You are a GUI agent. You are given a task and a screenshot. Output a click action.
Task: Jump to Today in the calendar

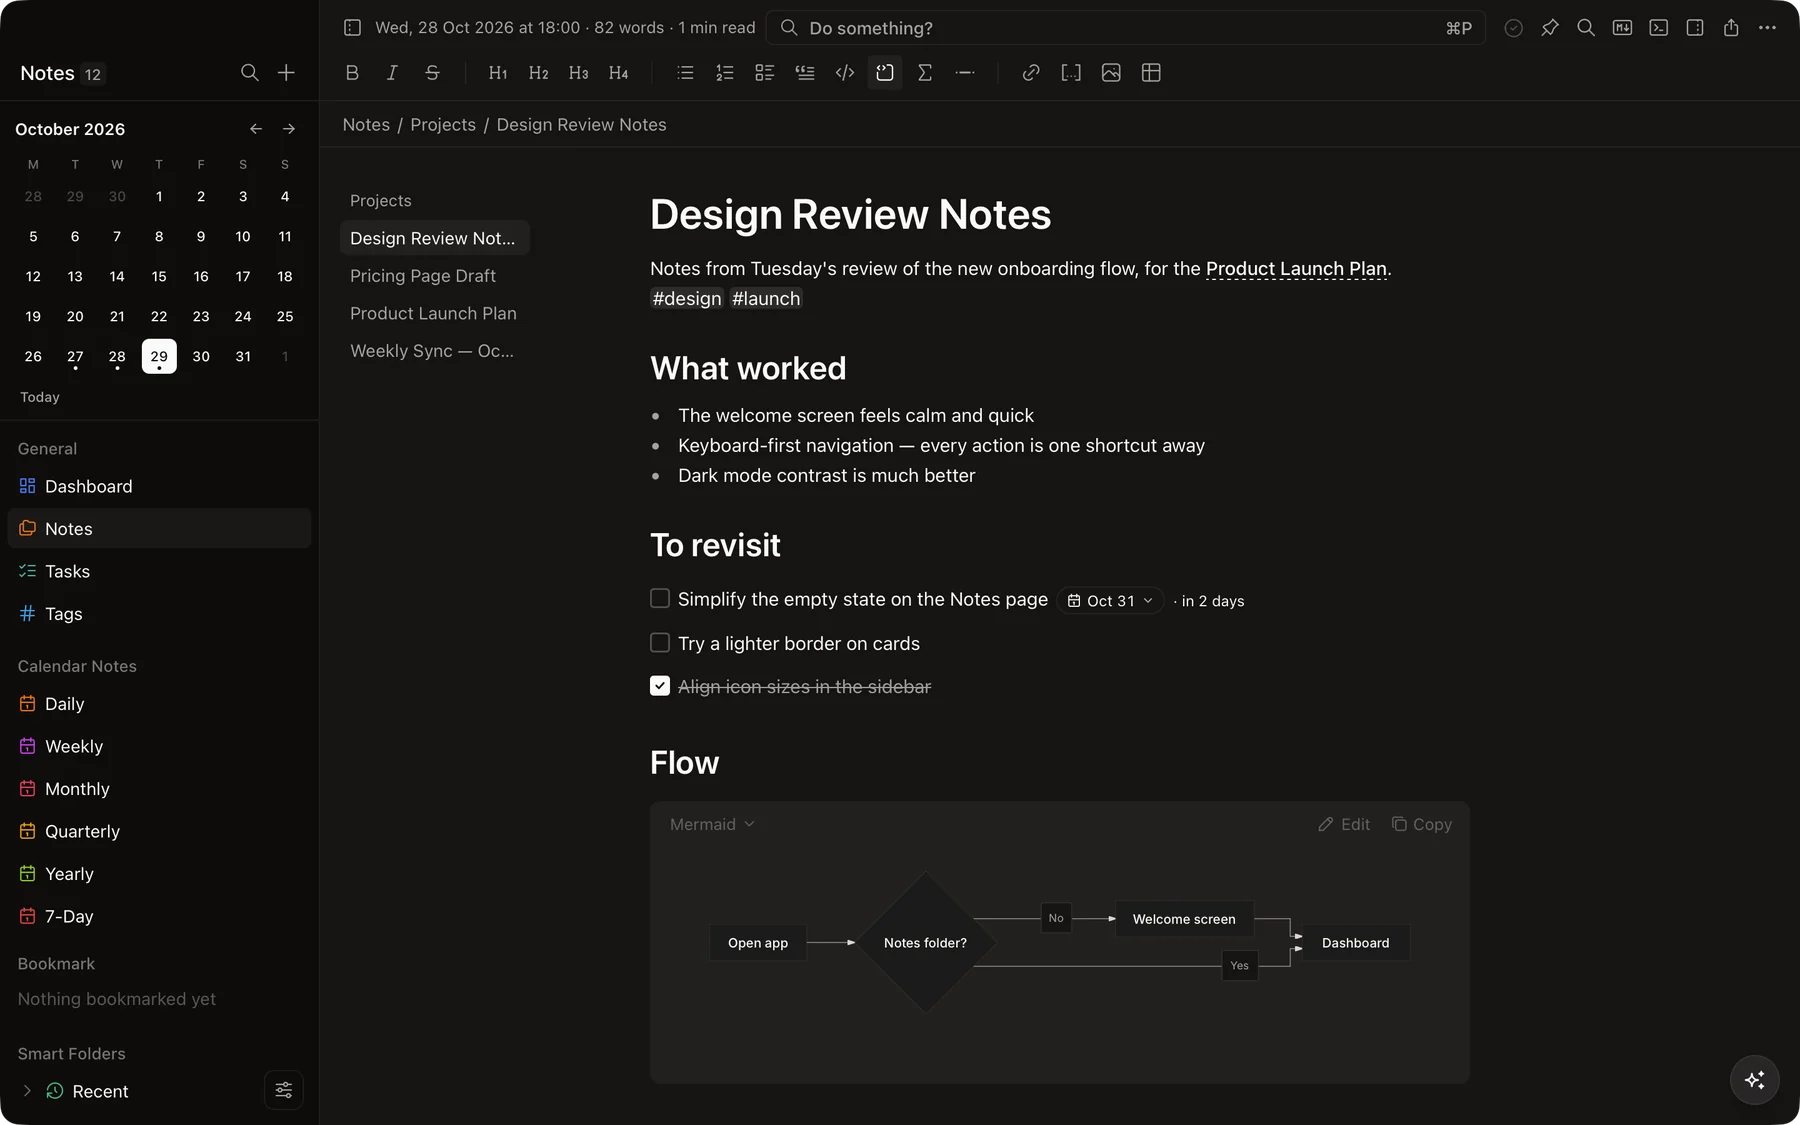(40, 397)
